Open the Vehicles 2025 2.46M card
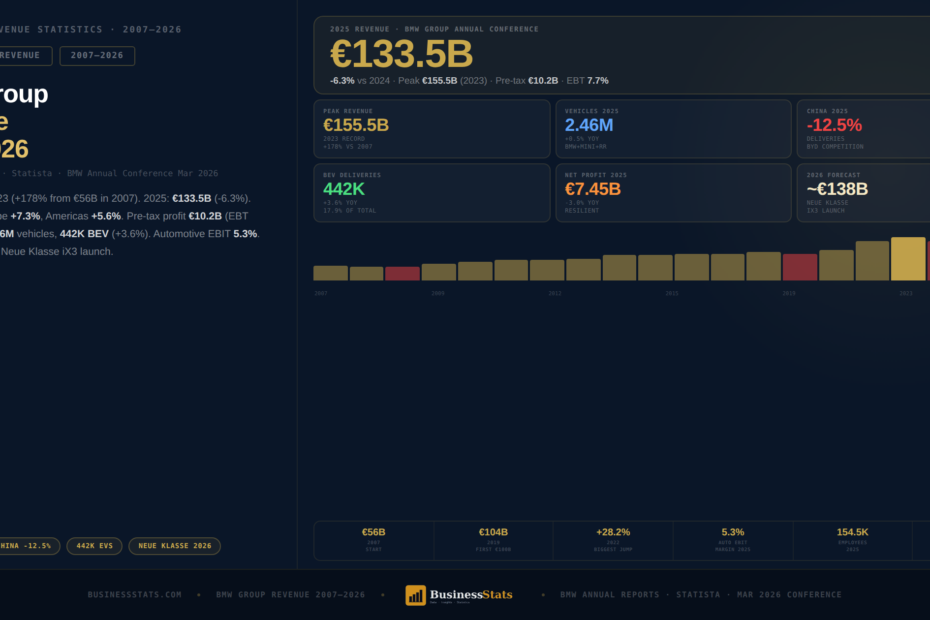This screenshot has height=620, width=930. pyautogui.click(x=673, y=129)
